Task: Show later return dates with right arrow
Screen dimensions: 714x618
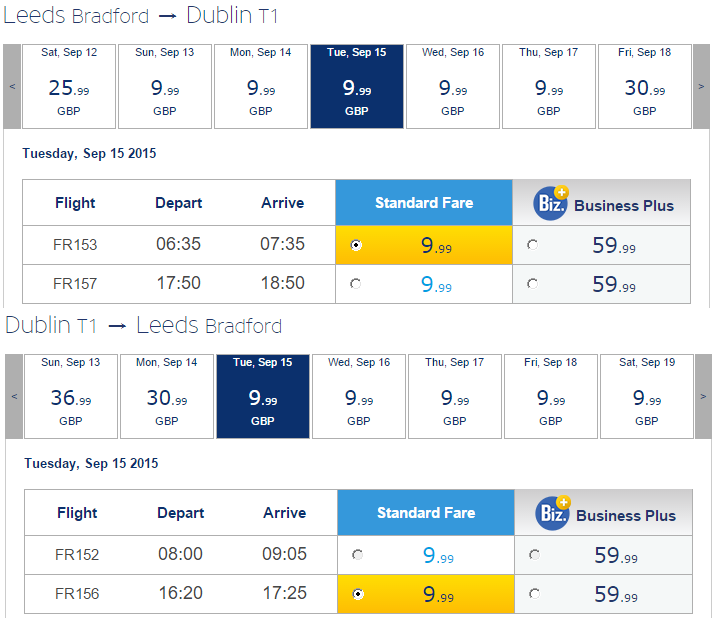Action: [x=703, y=396]
